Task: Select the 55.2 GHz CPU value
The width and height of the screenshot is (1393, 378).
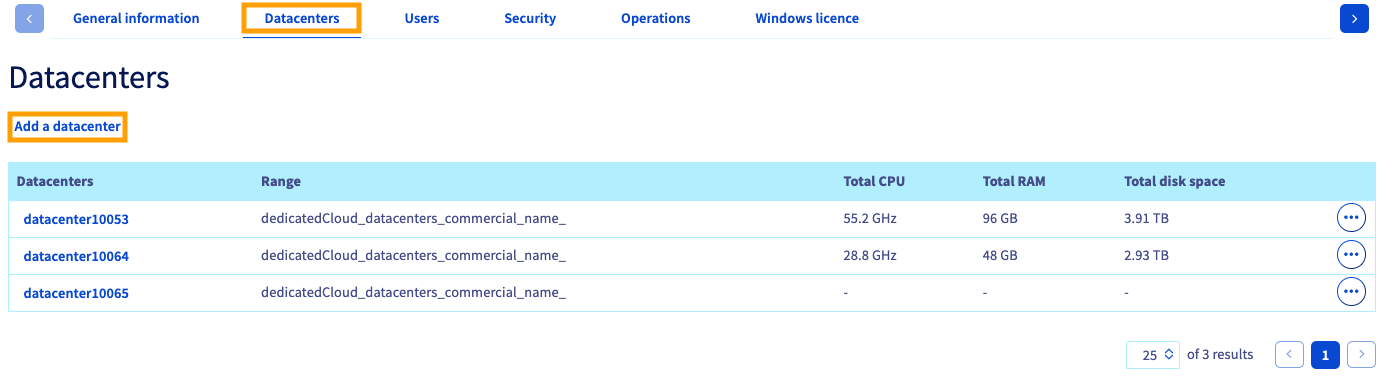Action: click(x=870, y=218)
